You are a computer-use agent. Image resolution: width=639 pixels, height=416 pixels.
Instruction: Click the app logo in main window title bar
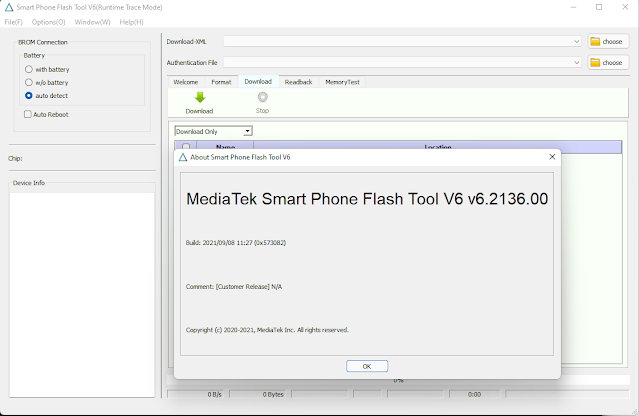(x=9, y=7)
